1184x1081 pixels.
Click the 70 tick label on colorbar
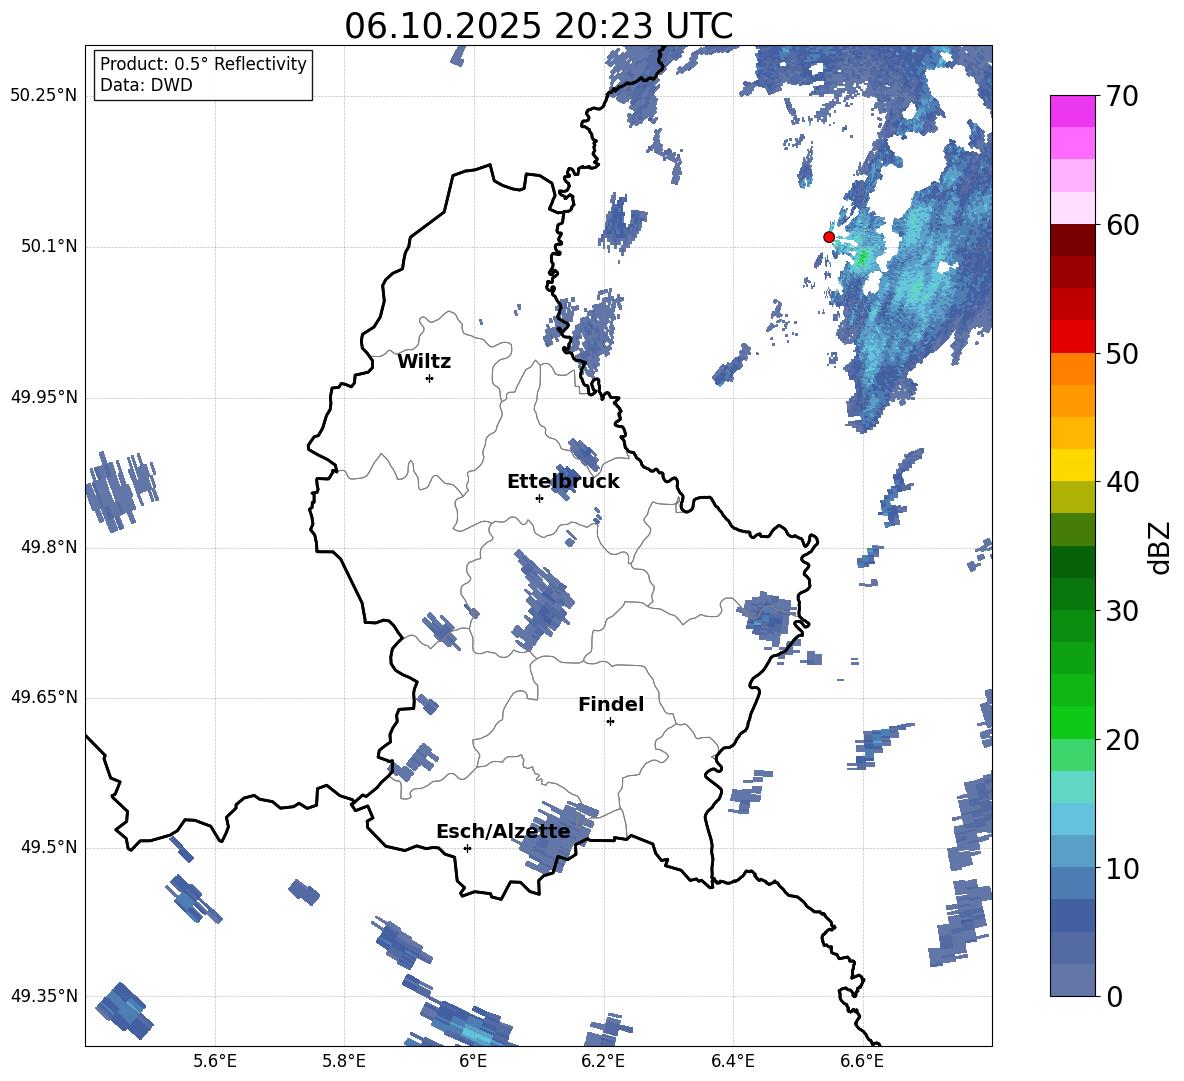click(1122, 96)
